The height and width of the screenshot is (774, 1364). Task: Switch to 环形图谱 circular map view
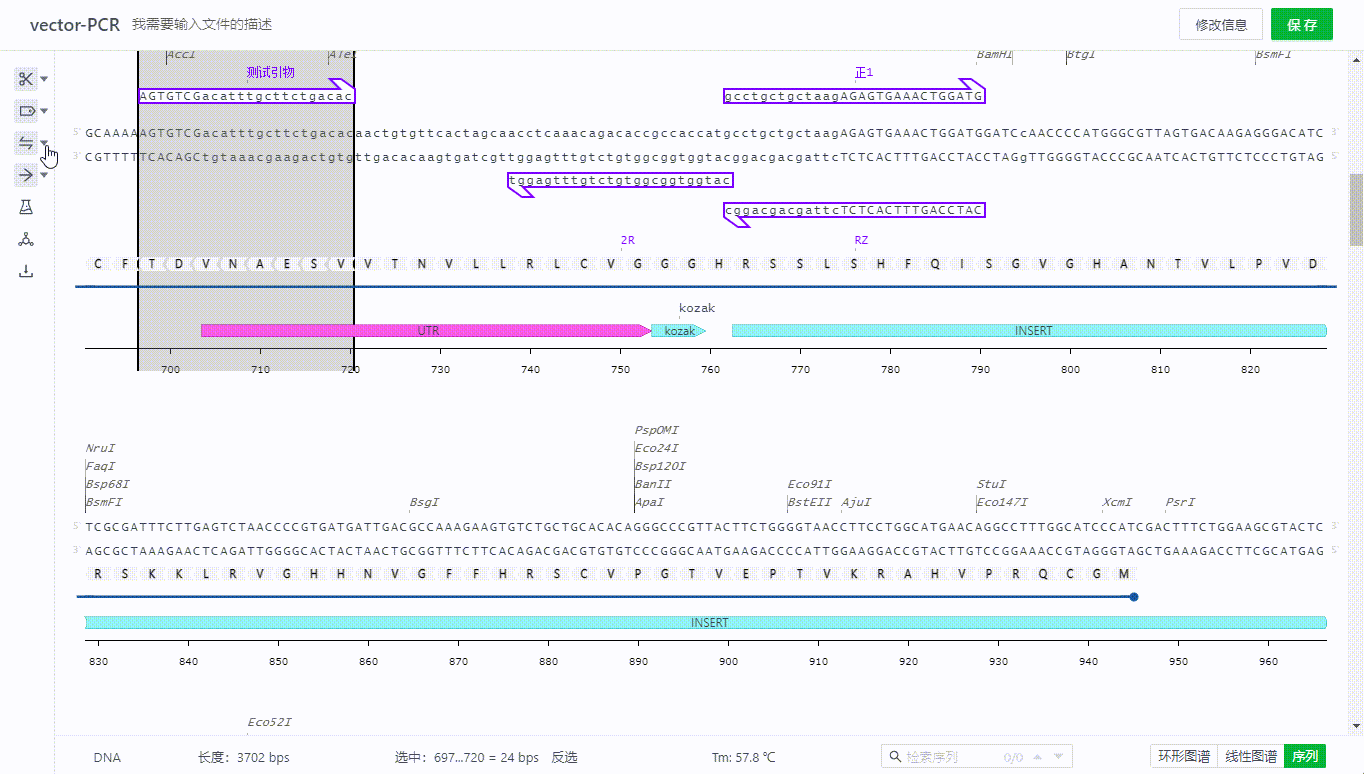click(x=1184, y=757)
